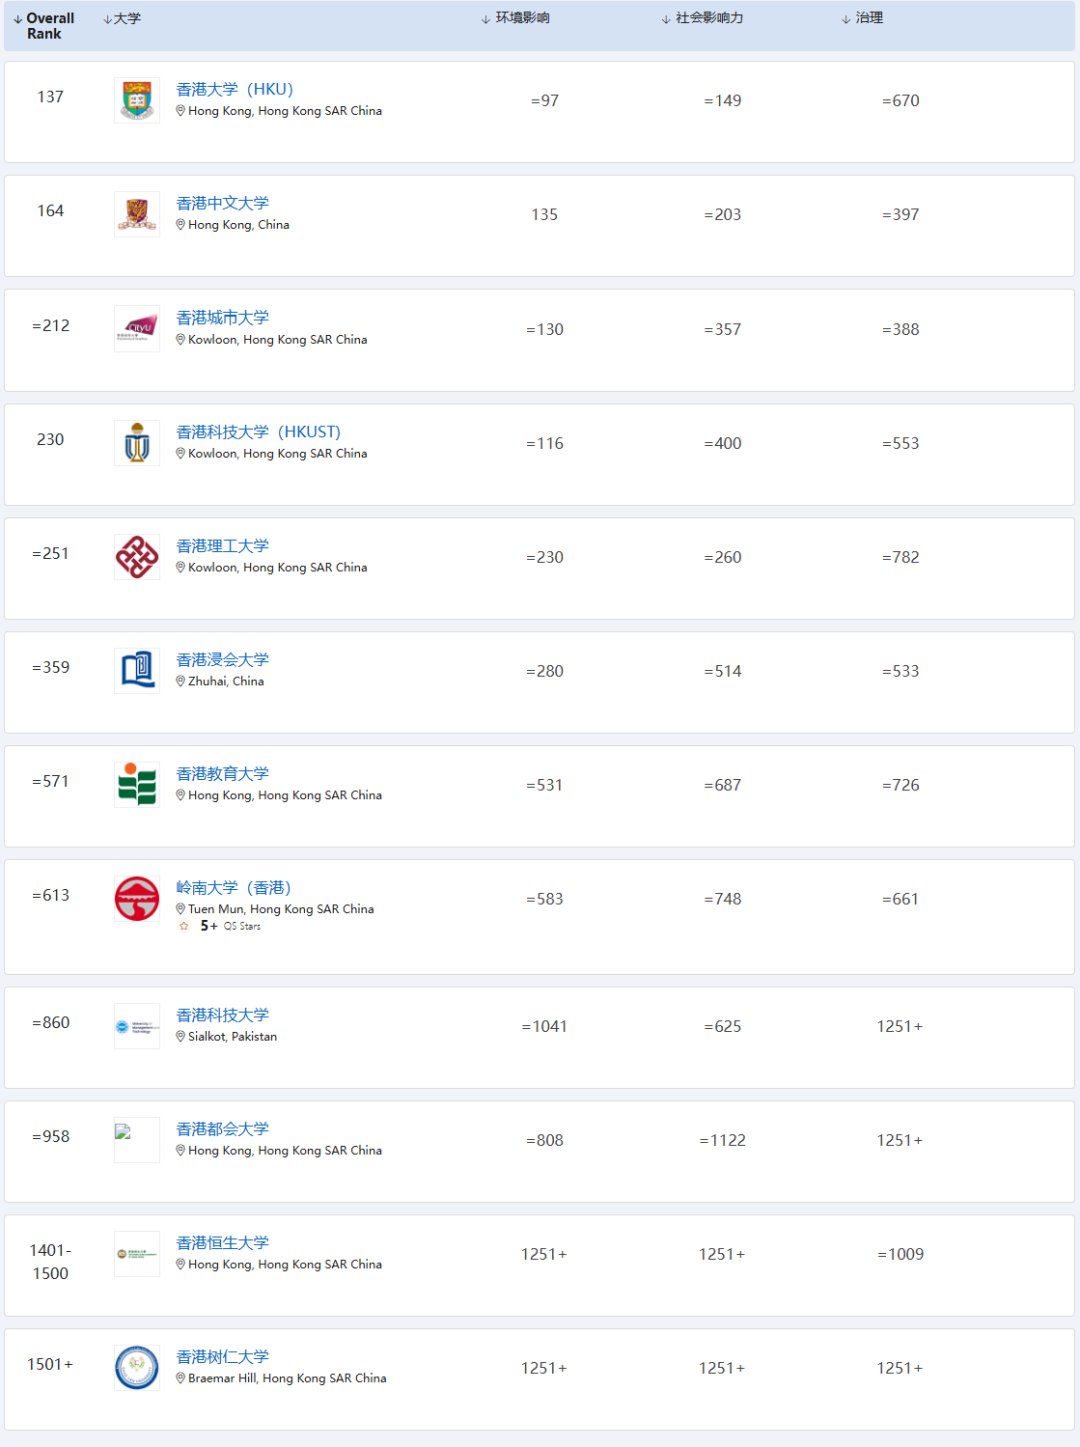Open the 岭南大学 (香港) link
1080x1447 pixels.
tap(233, 888)
